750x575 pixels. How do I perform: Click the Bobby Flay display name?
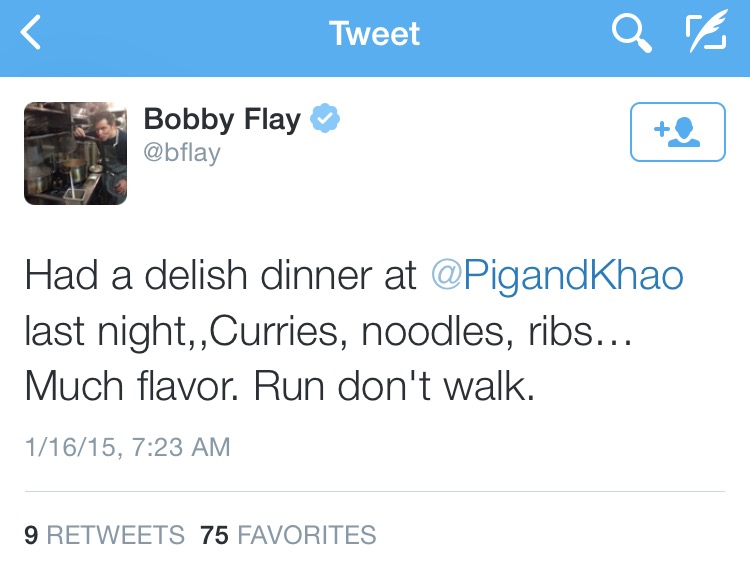pos(222,120)
